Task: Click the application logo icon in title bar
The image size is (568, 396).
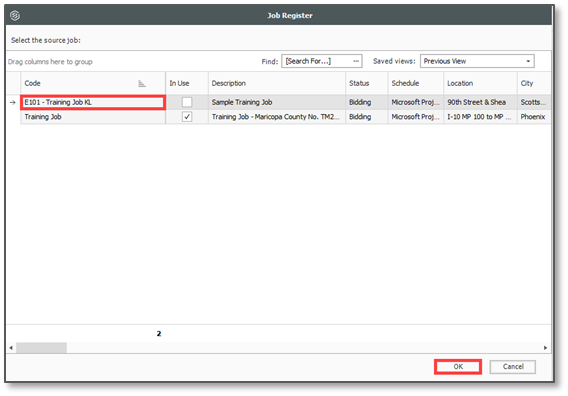Action: [x=15, y=16]
